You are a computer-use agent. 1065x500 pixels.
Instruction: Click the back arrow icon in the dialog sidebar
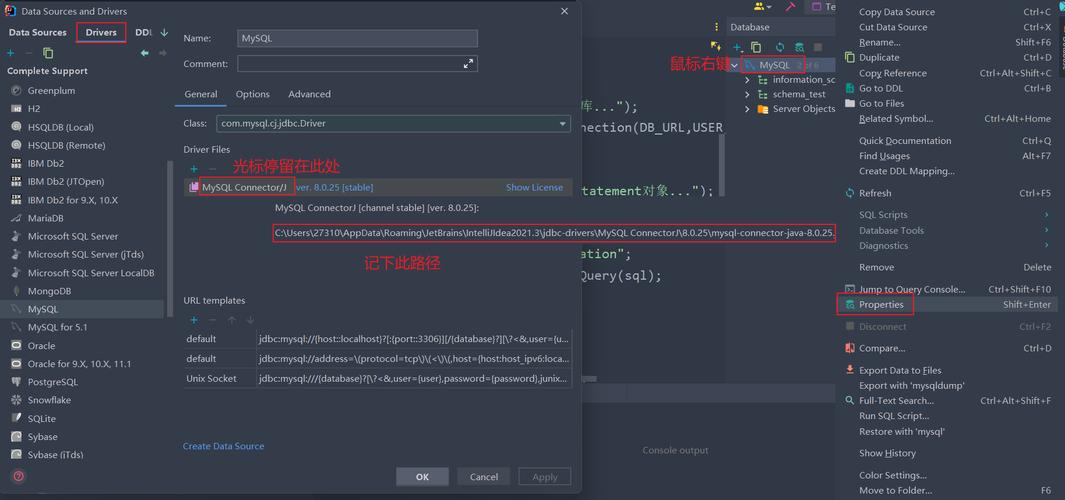[145, 53]
